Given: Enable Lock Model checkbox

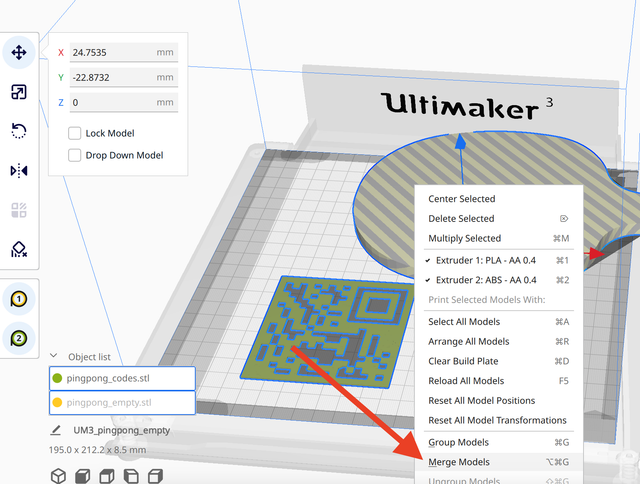Looking at the screenshot, I should pyautogui.click(x=74, y=133).
